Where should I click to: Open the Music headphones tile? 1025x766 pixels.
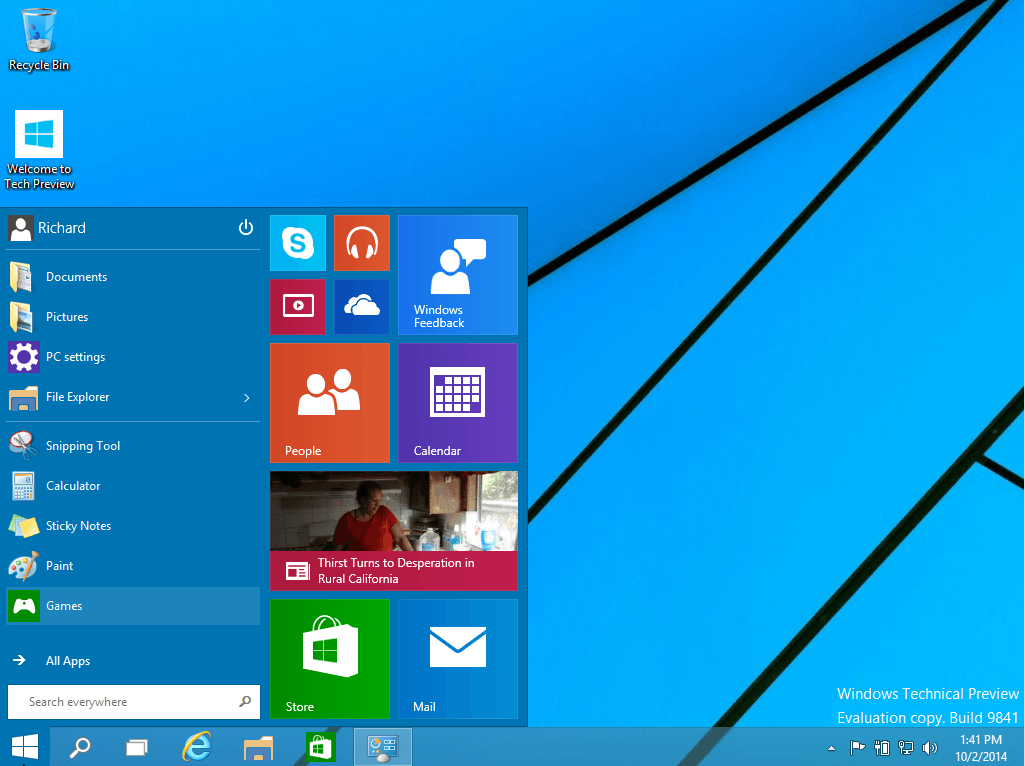[361, 242]
